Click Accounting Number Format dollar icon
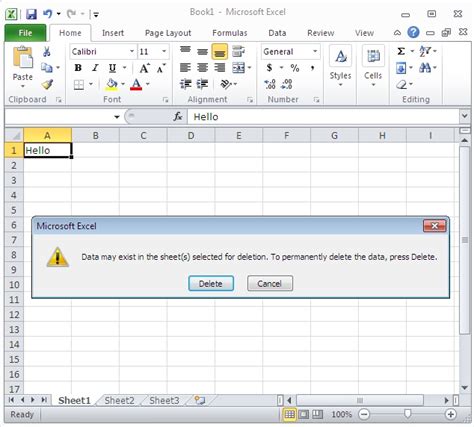Viewport: 474px width, 427px height. tap(269, 68)
